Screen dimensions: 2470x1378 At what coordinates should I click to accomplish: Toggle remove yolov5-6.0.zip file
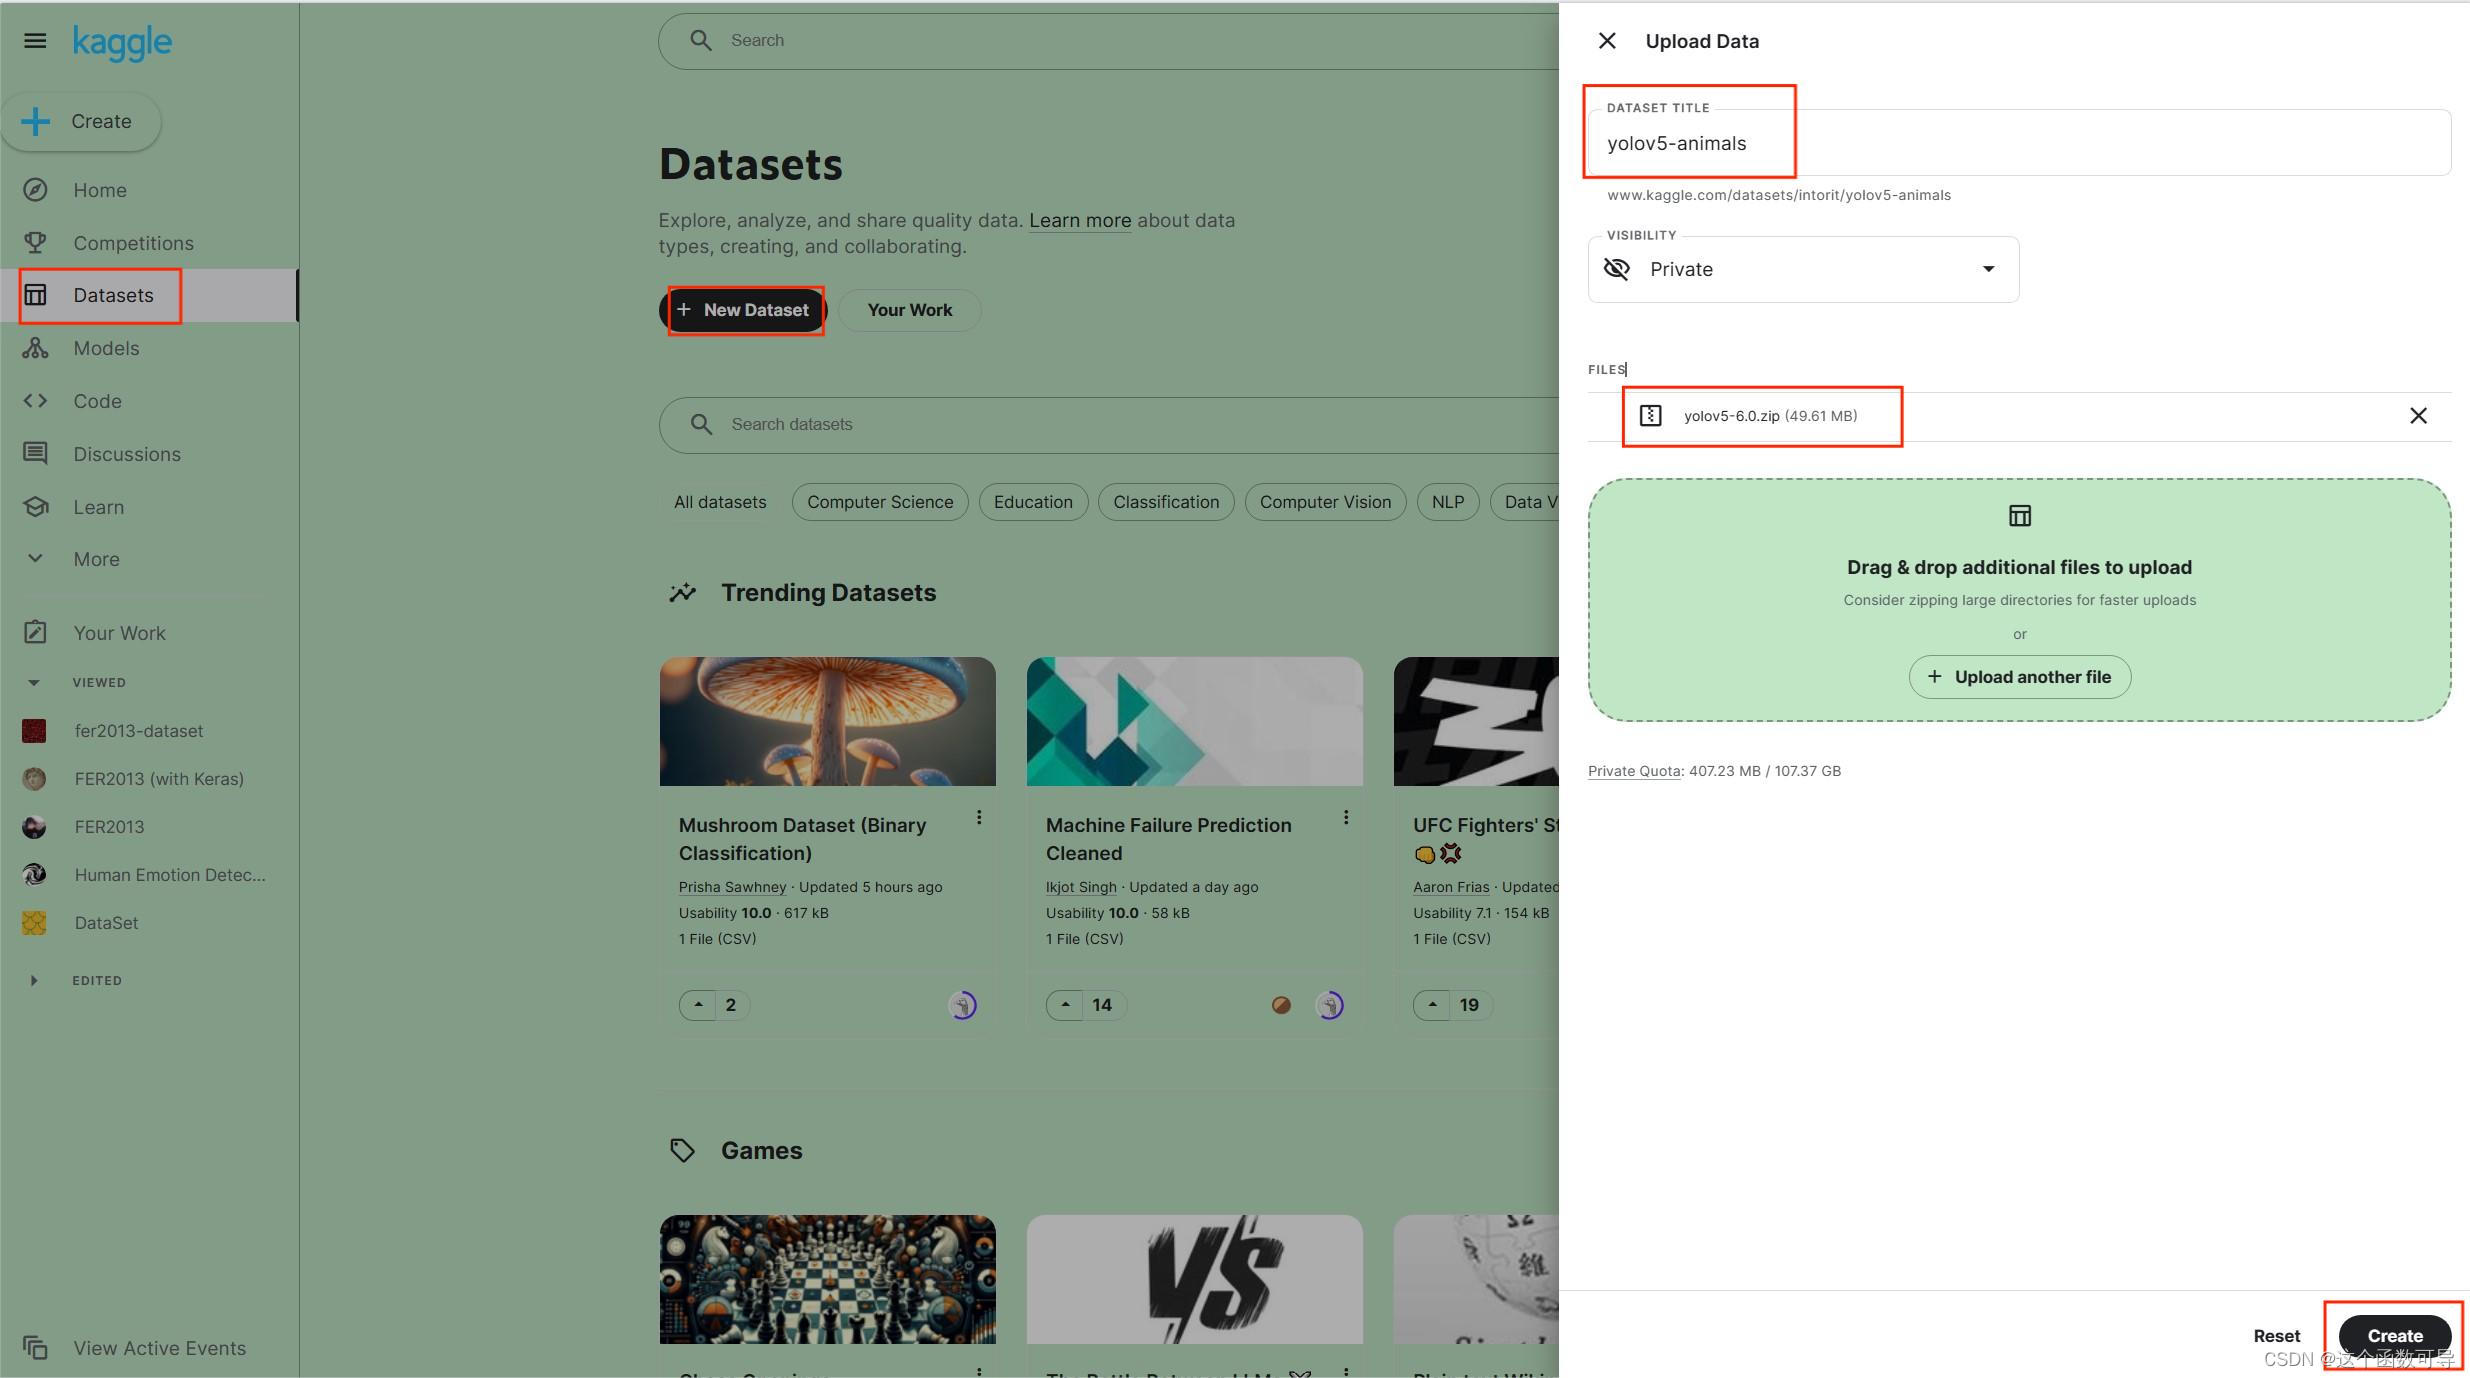2419,416
